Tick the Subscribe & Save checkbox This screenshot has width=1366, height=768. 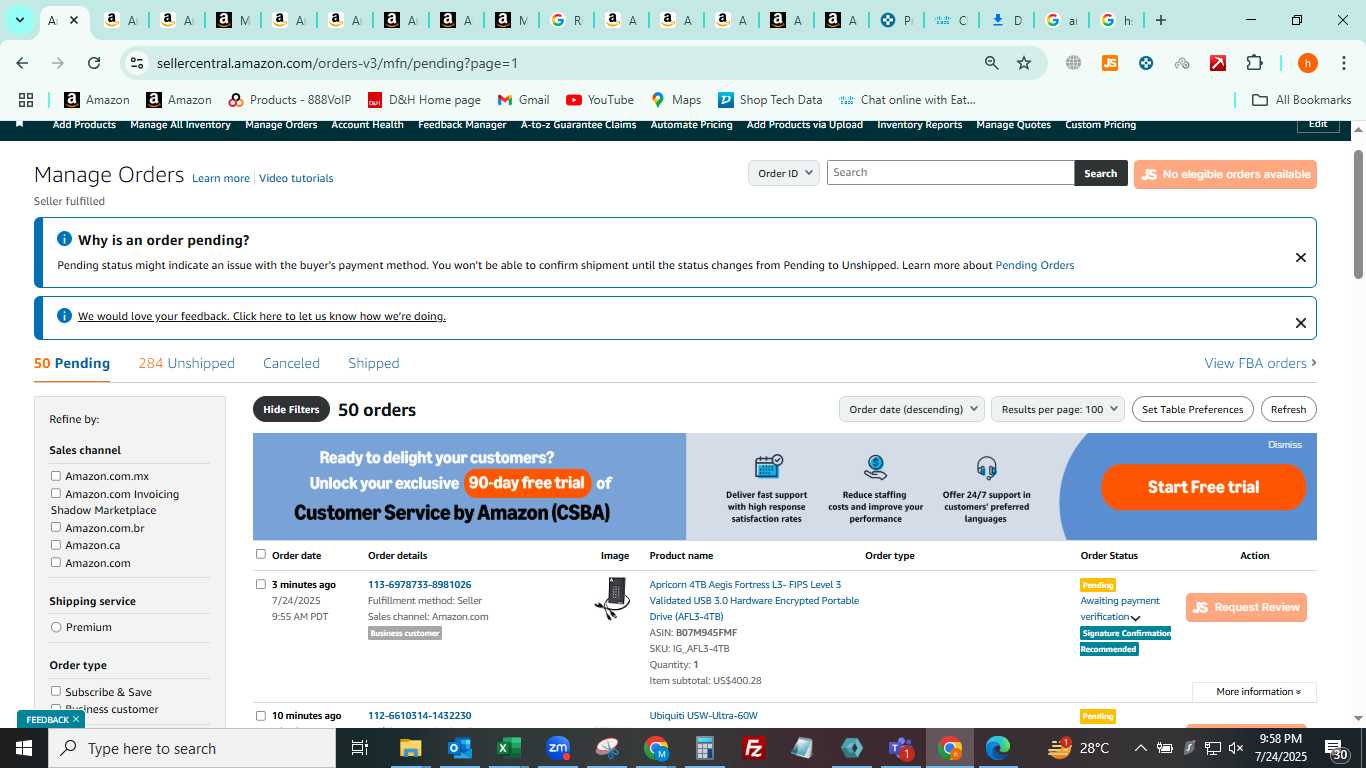coord(56,691)
